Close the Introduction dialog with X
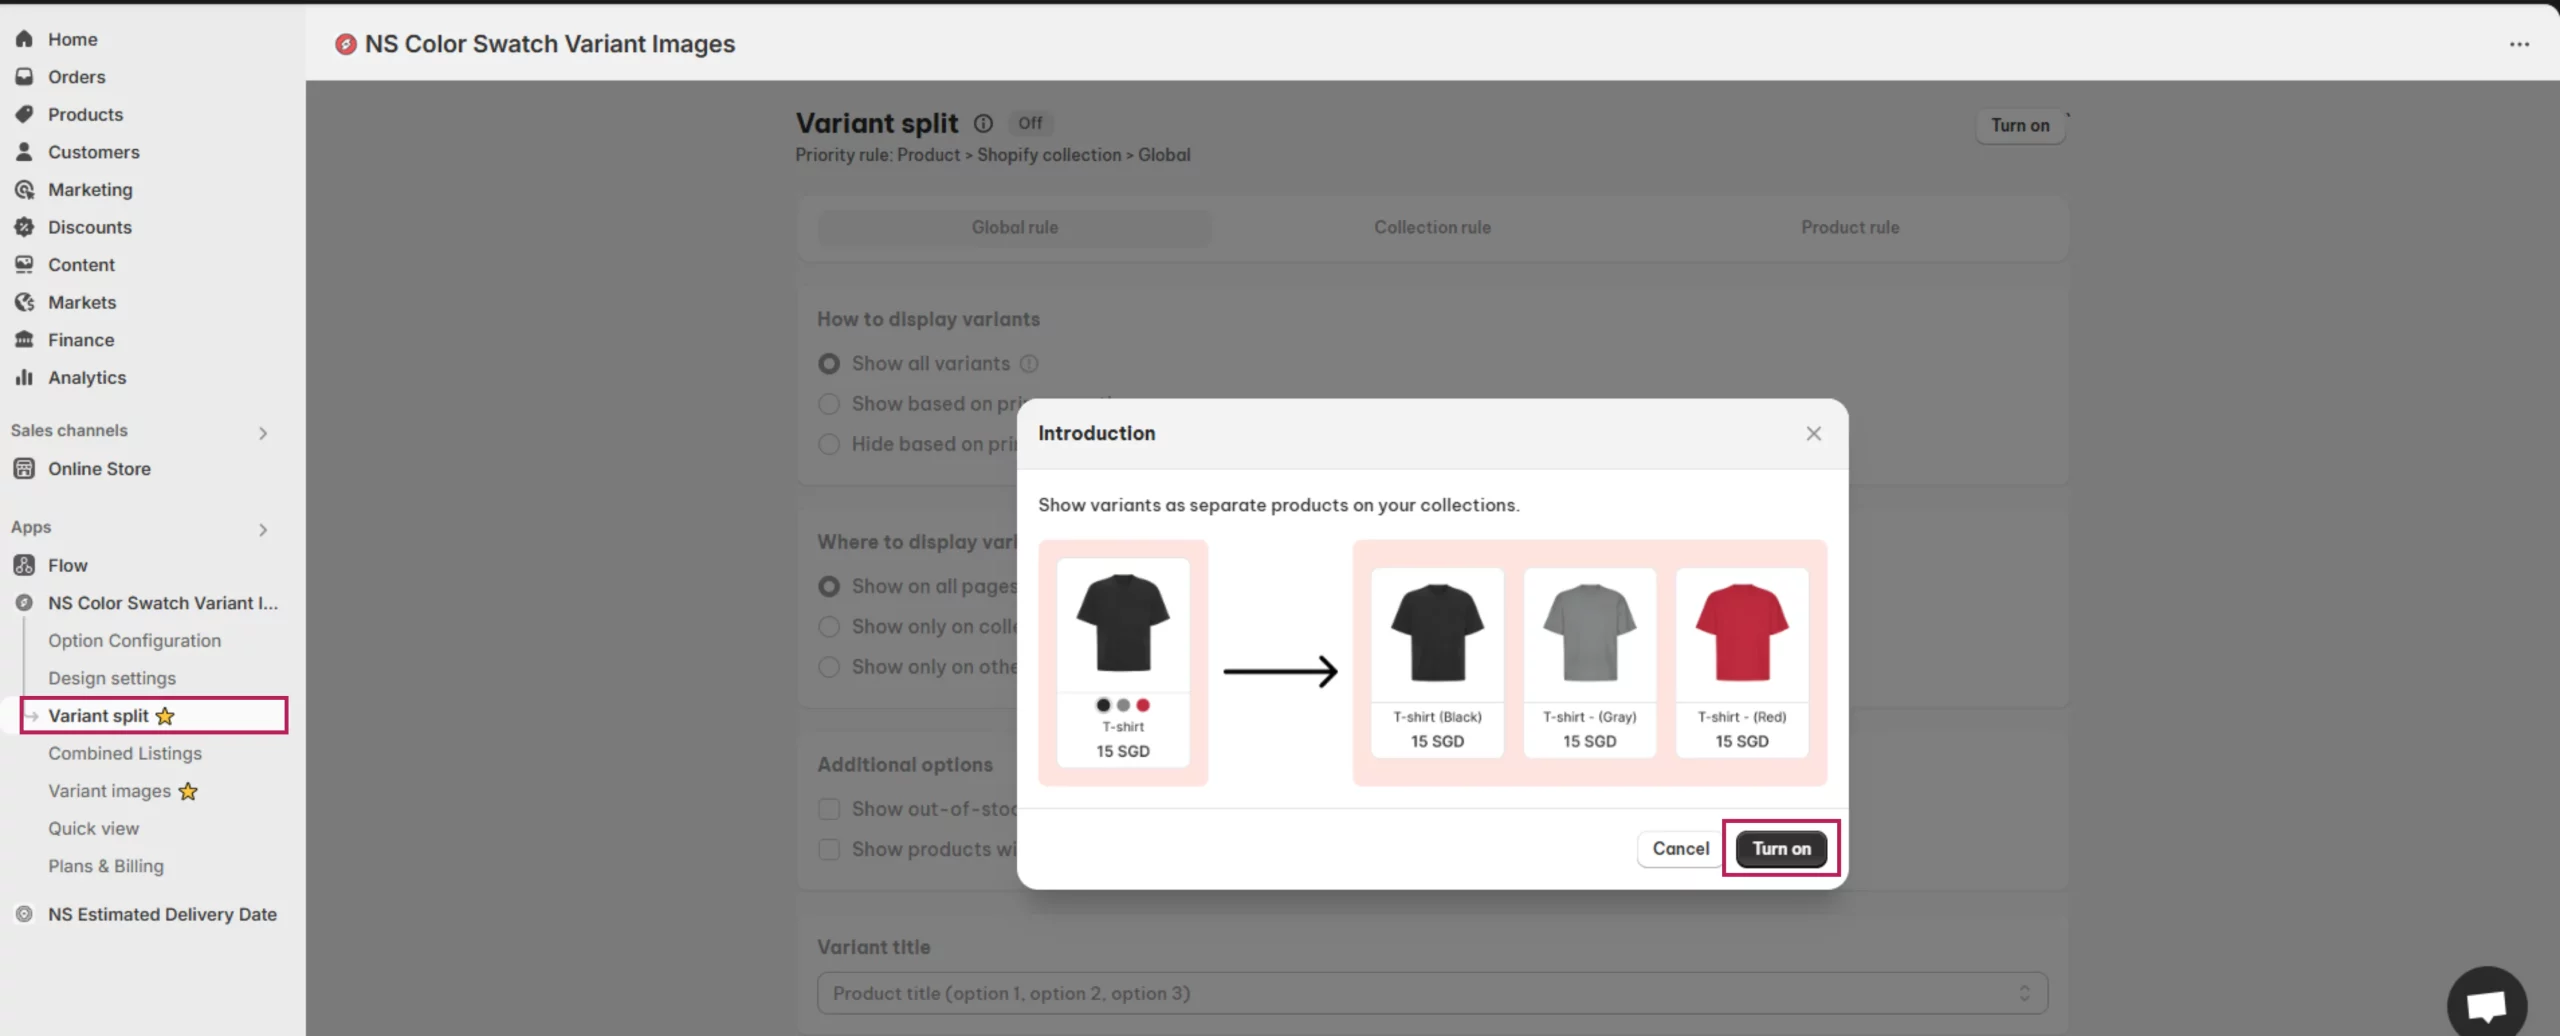The height and width of the screenshot is (1036, 2560). [x=1813, y=433]
